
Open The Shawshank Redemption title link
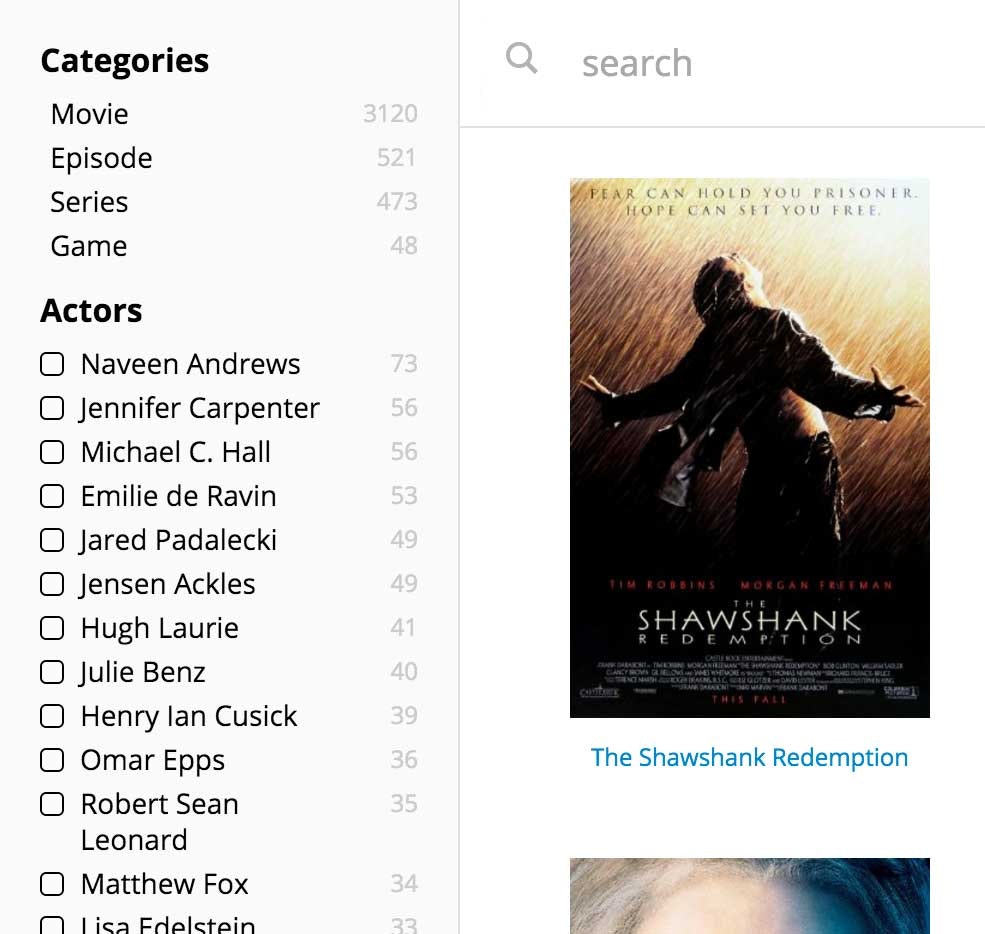pyautogui.click(x=749, y=758)
